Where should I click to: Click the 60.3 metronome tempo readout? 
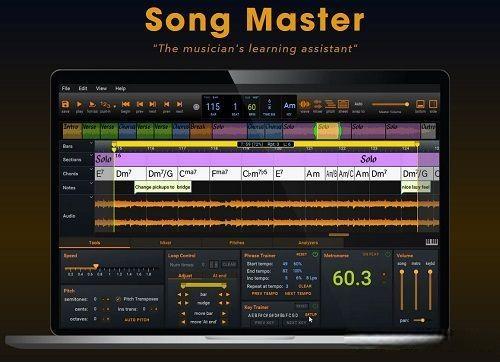click(x=352, y=278)
